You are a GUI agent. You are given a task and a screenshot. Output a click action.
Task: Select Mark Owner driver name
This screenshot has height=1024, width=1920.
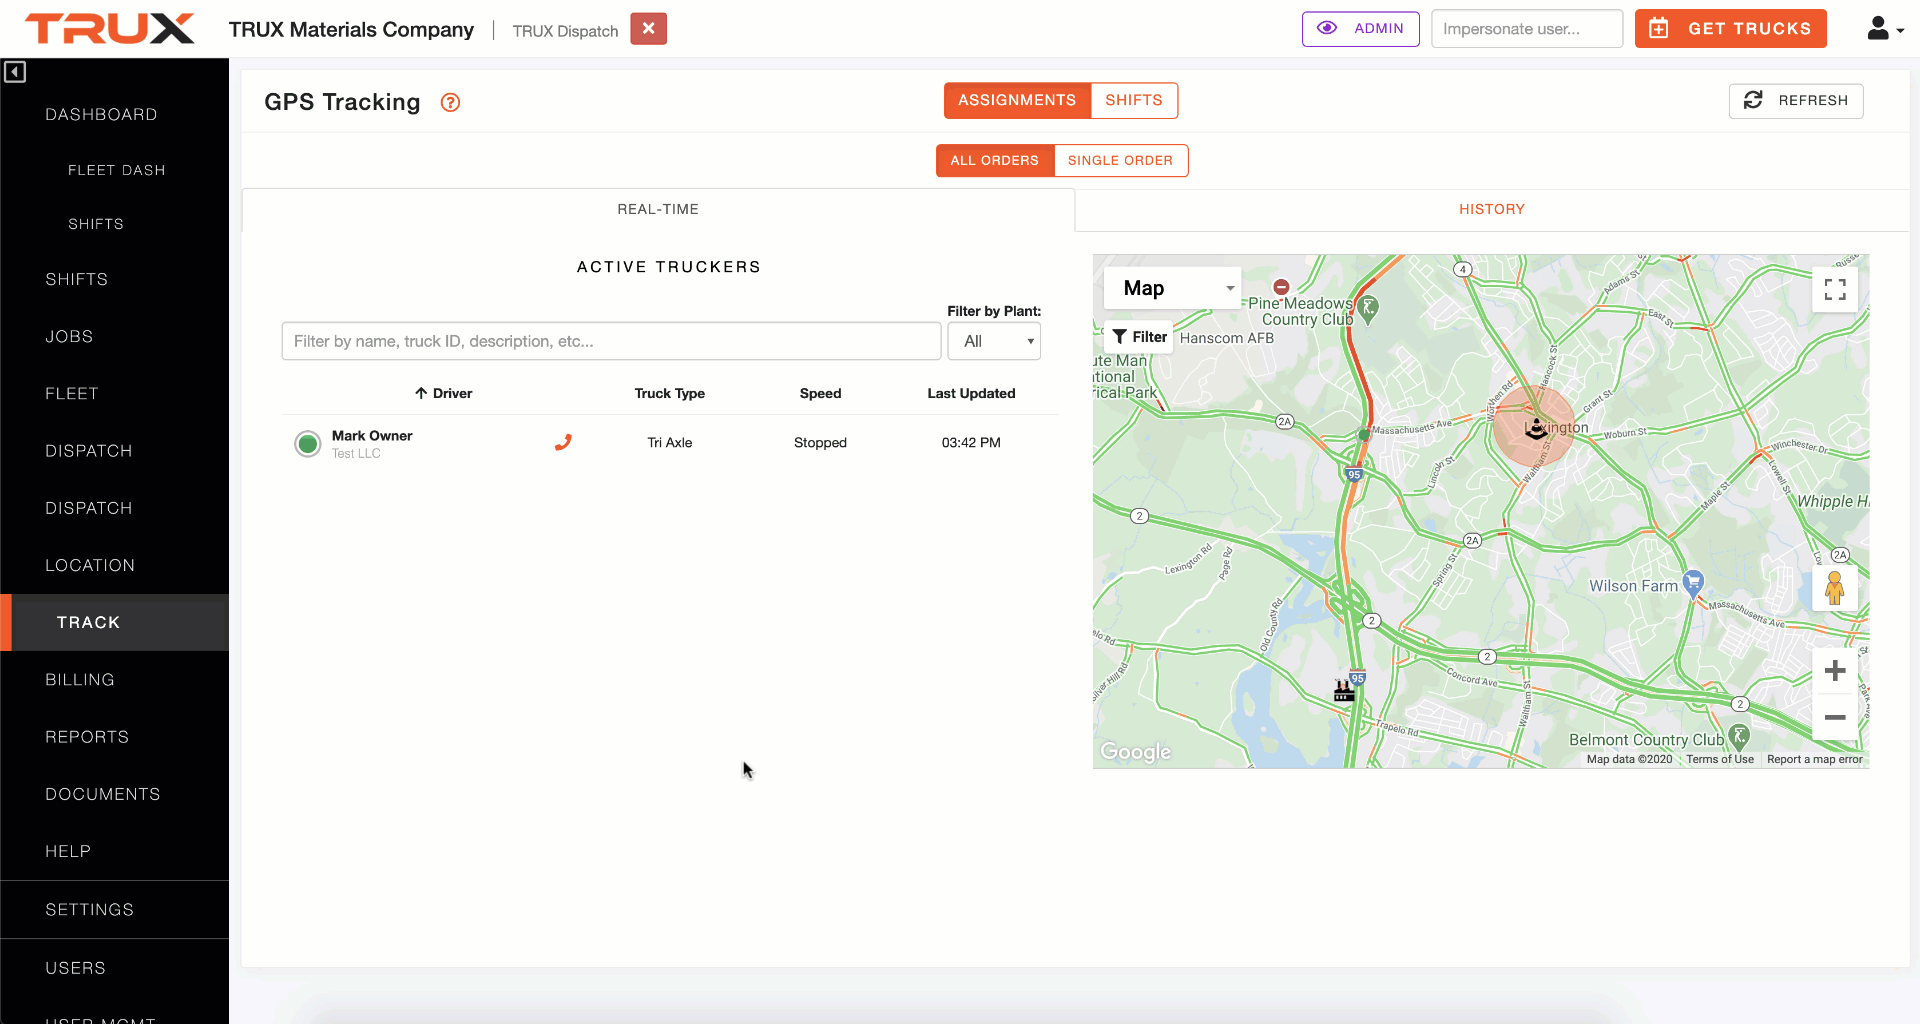point(372,435)
